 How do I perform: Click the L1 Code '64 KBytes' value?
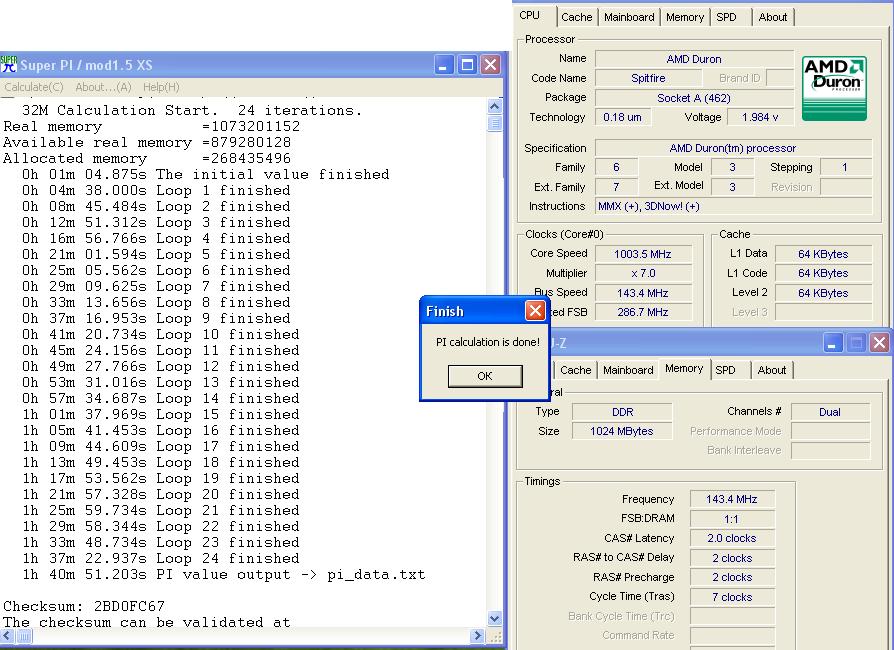[x=823, y=273]
